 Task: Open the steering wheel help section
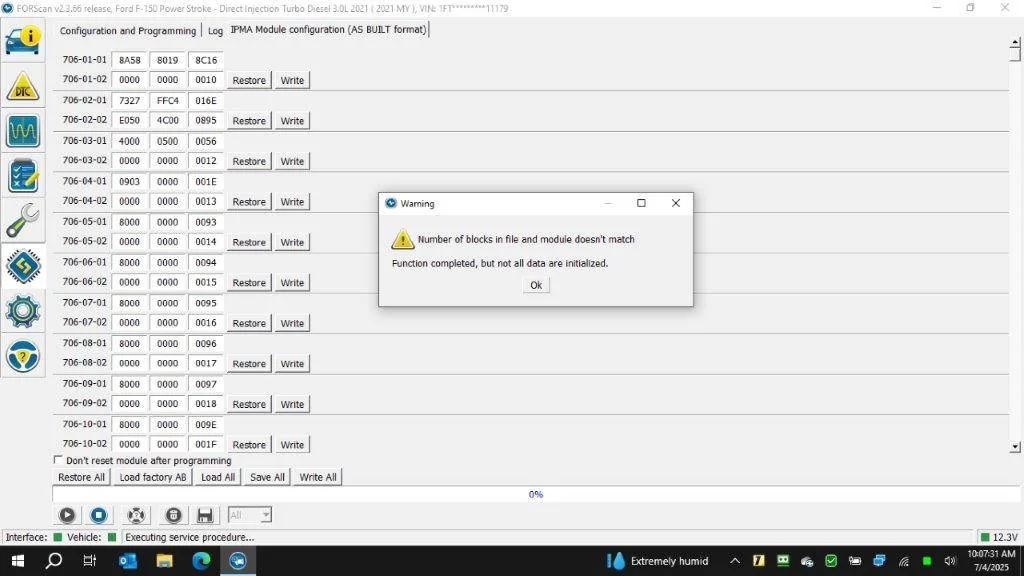point(23,356)
